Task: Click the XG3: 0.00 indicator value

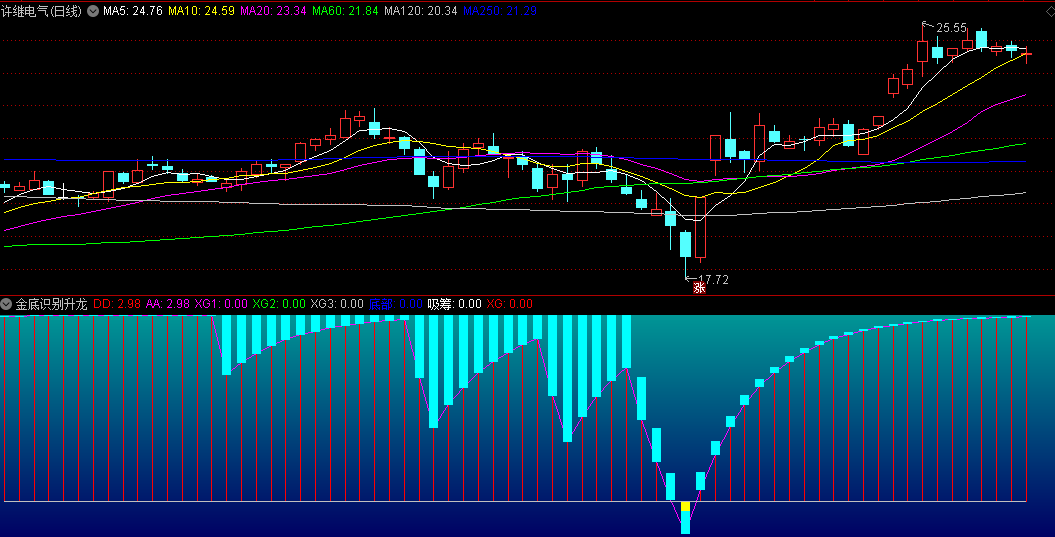Action: (337, 304)
